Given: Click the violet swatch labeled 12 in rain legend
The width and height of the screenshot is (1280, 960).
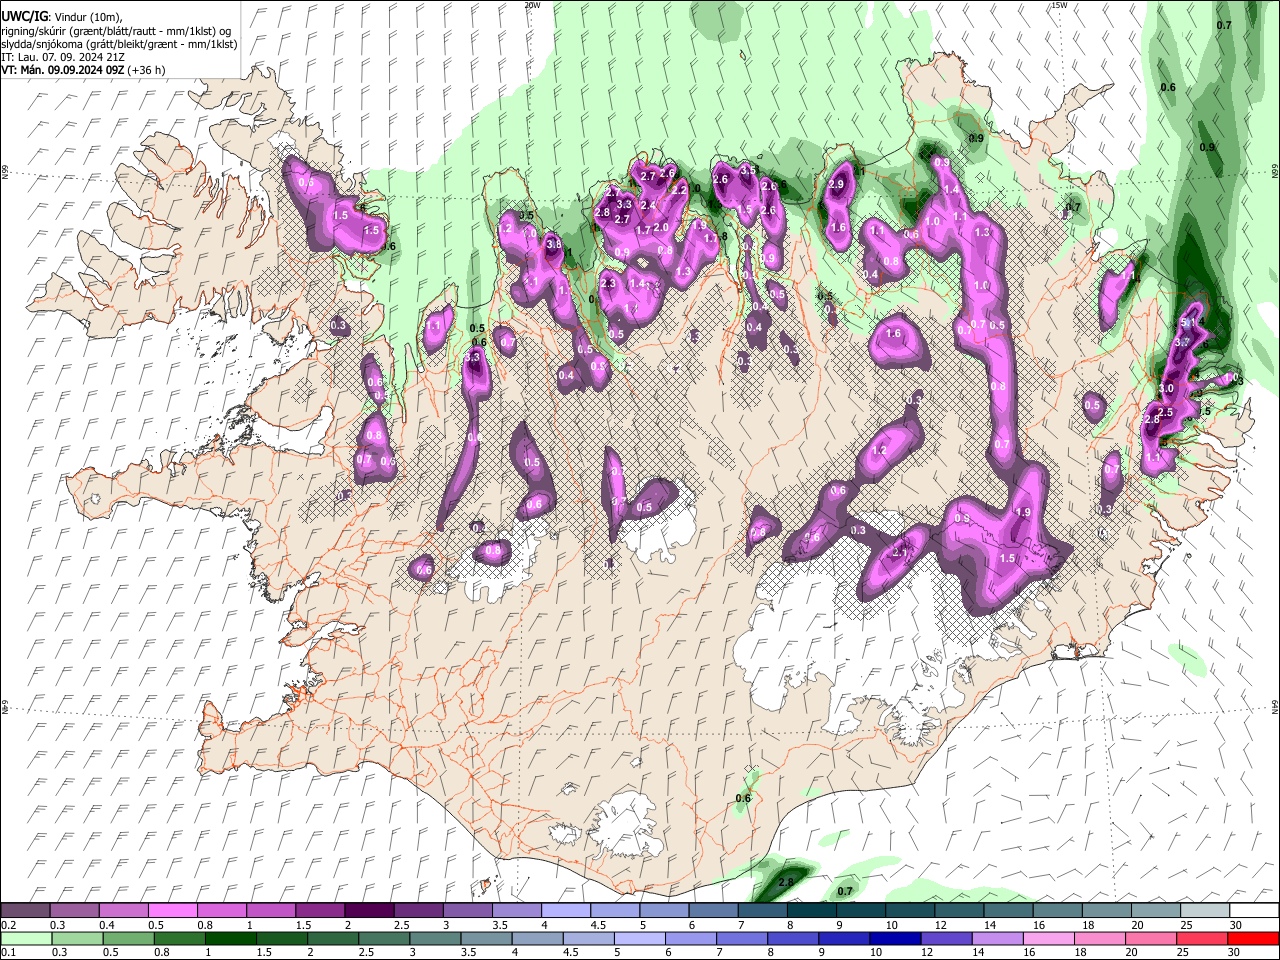Looking at the screenshot, I should tap(945, 938).
